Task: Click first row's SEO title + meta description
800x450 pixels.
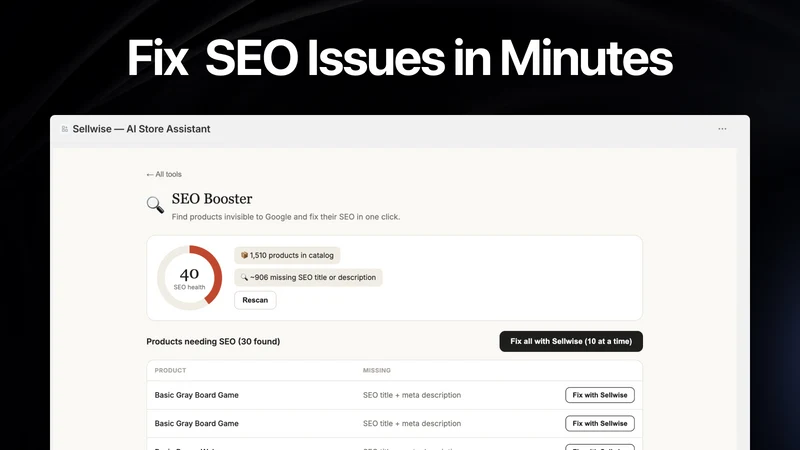Action: 412,395
